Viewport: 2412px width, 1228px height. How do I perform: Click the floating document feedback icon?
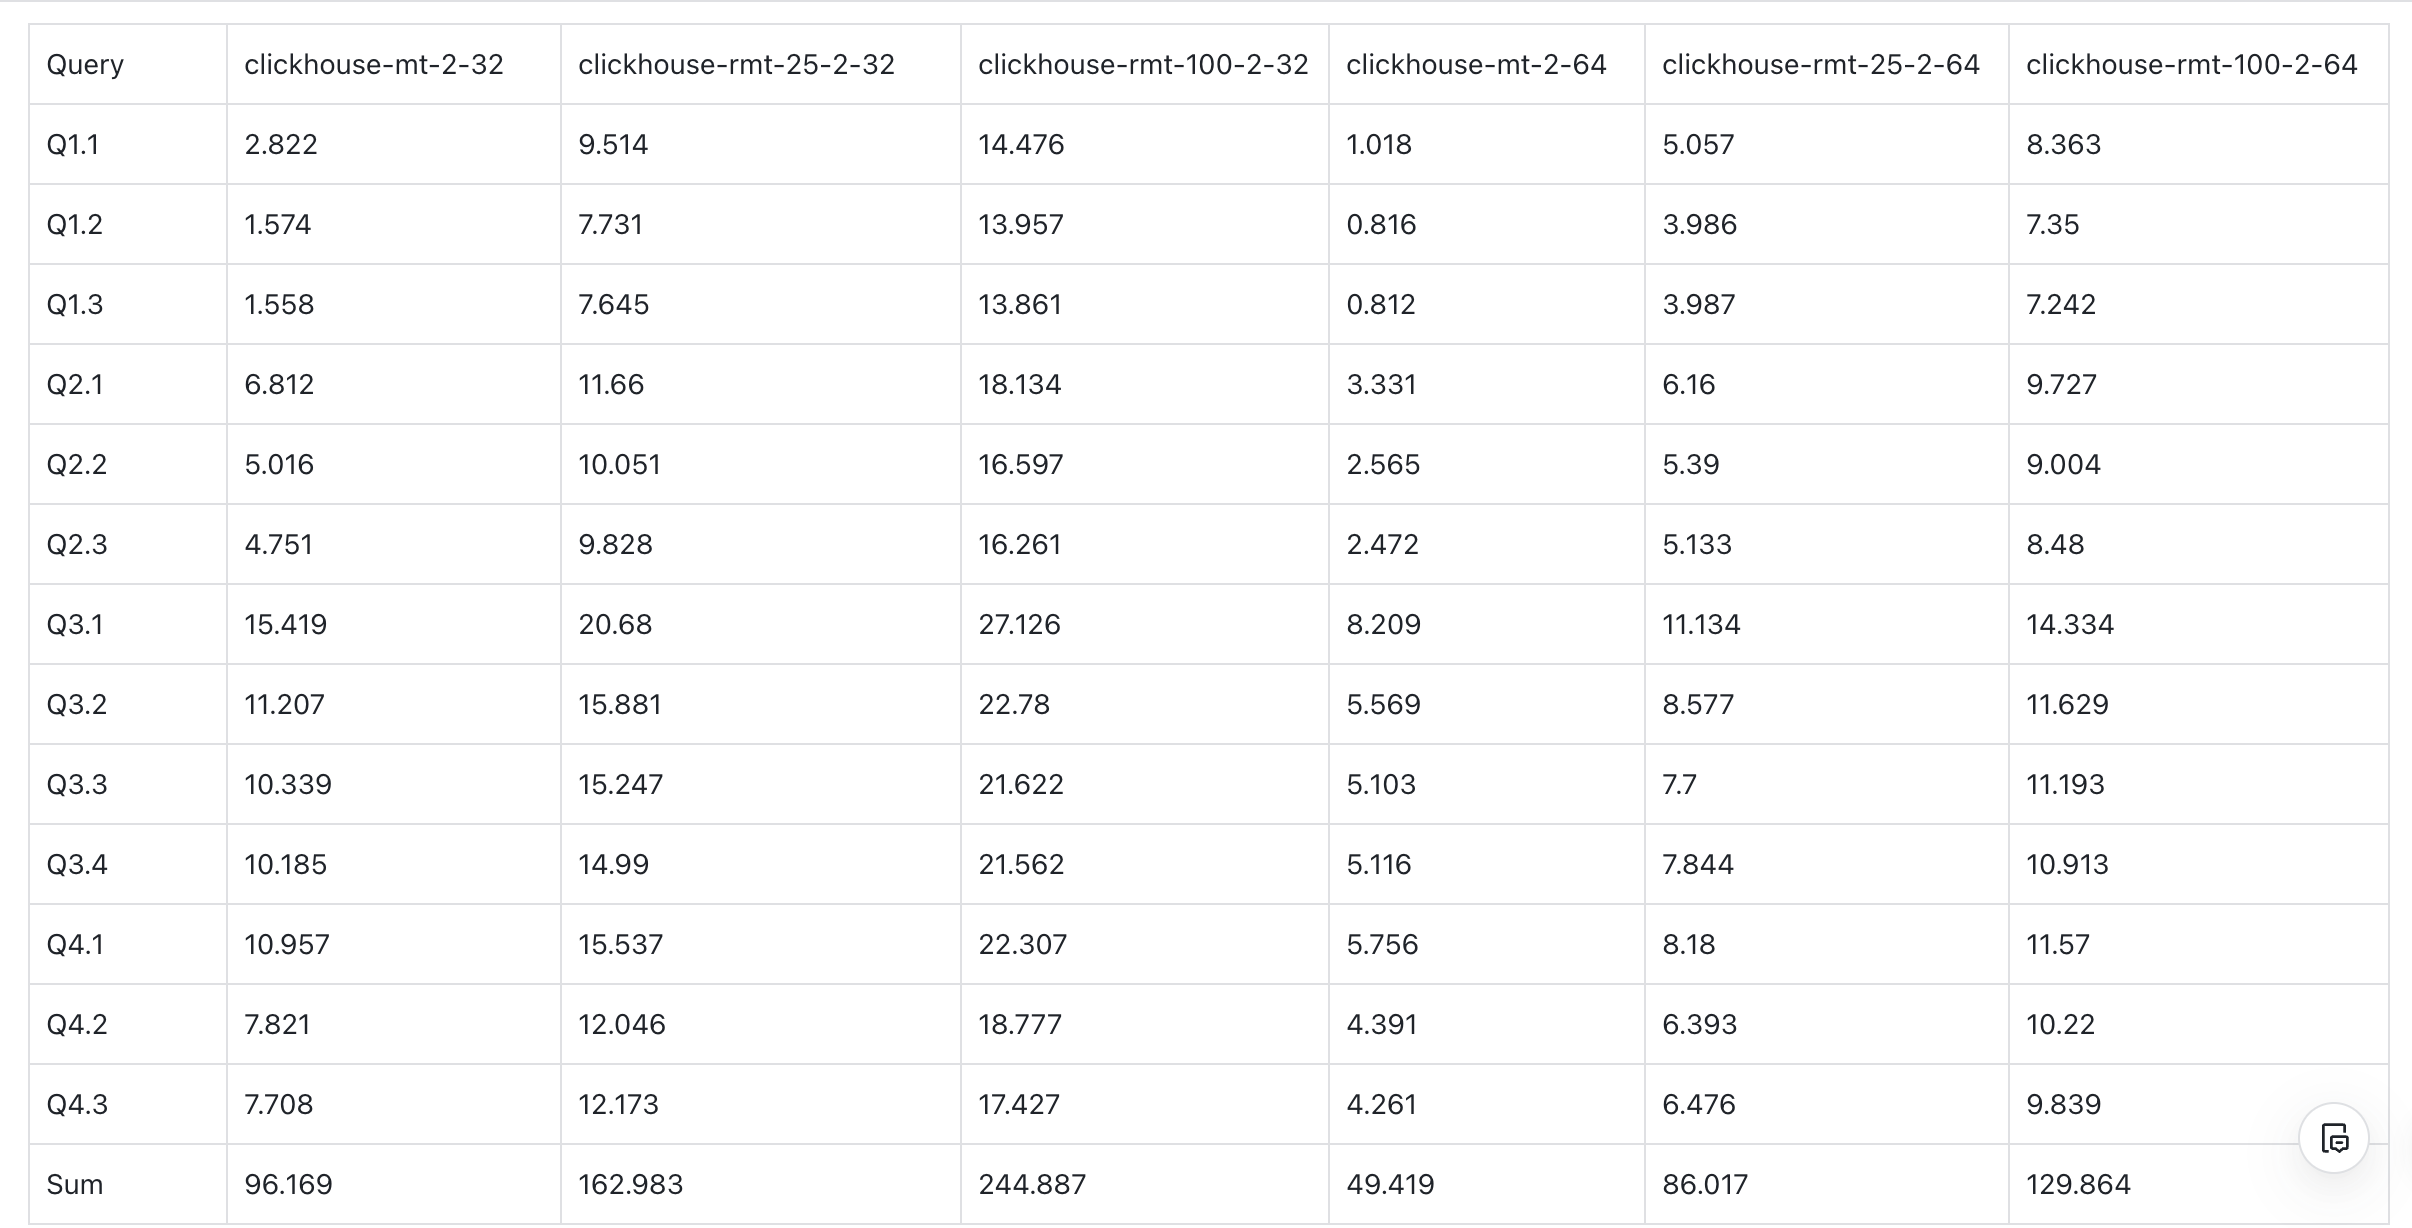tap(2334, 1138)
